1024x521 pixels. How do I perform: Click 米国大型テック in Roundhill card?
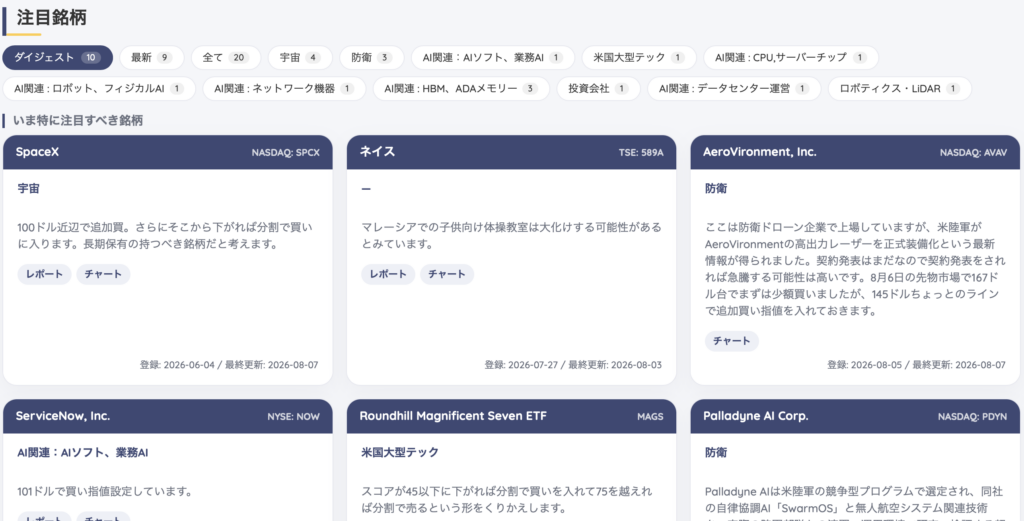(x=398, y=452)
